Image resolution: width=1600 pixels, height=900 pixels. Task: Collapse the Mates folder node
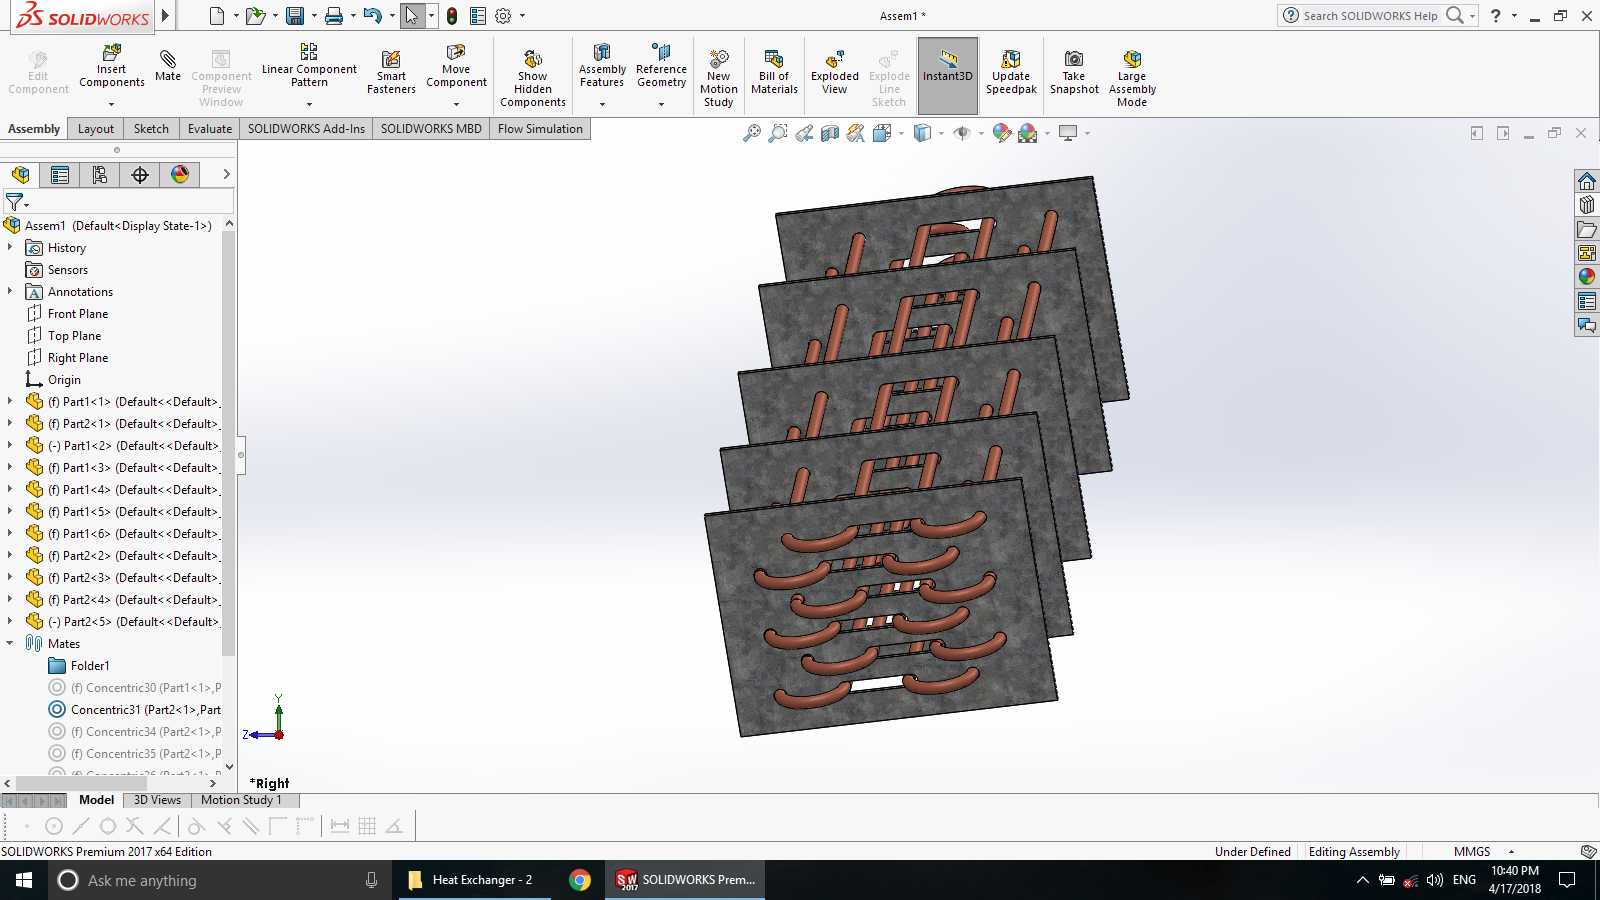point(10,643)
